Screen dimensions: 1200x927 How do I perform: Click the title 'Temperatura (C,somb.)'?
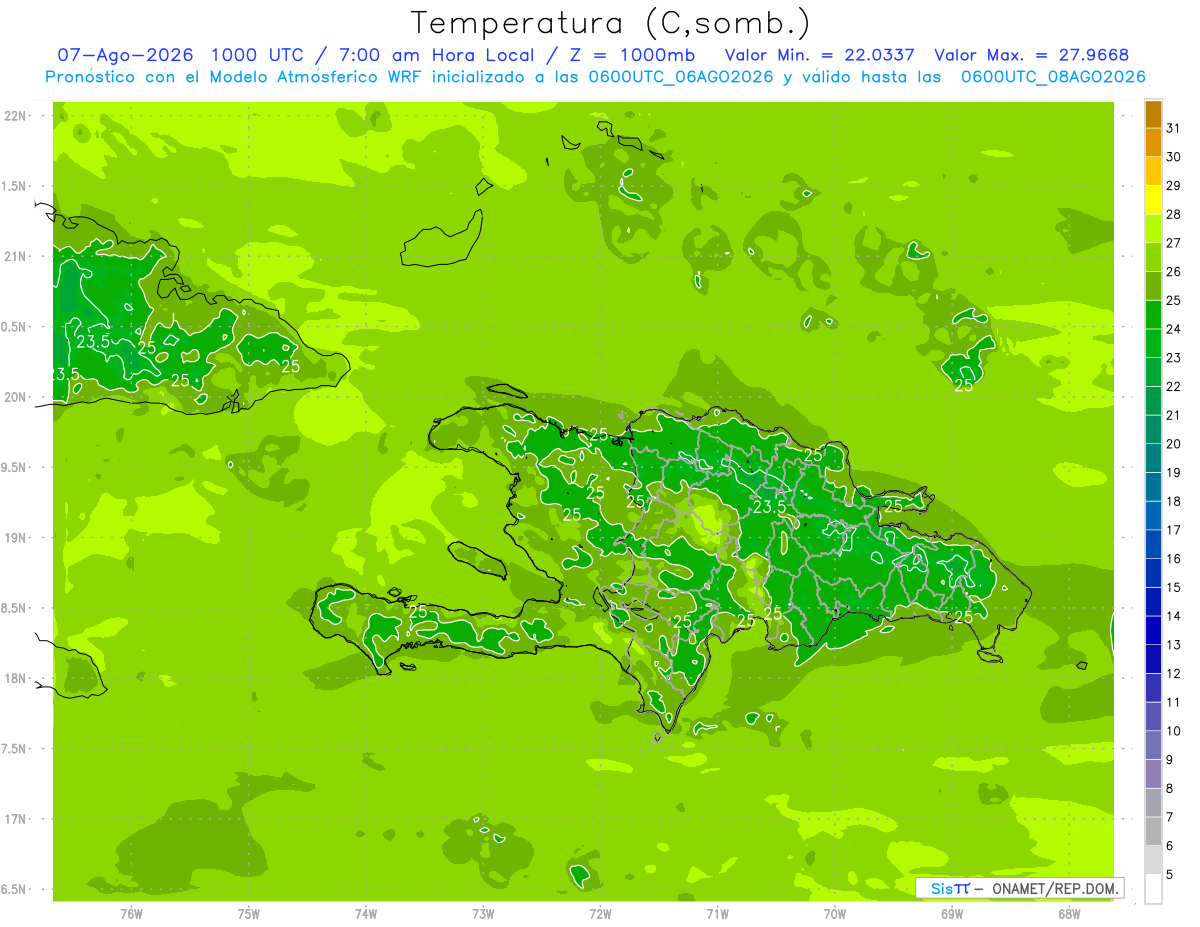610,23
